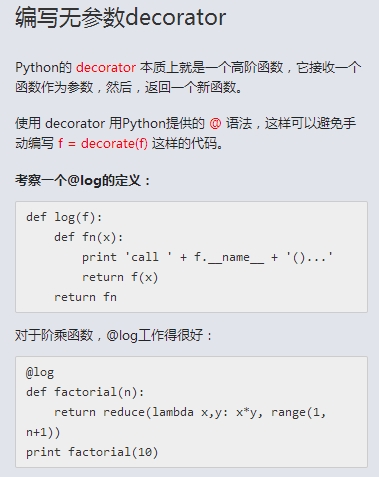379x477 pixels.
Task: Click the line def factorial(n):
Action: coord(85,392)
